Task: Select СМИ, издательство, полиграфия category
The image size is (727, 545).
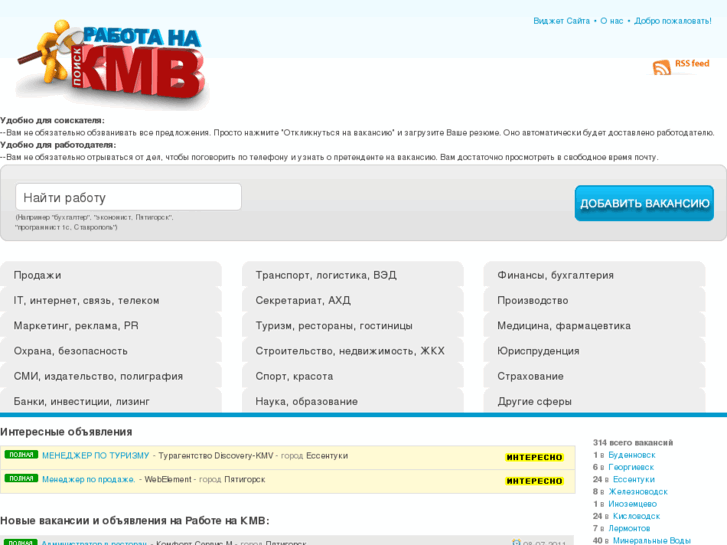Action: pyautogui.click(x=111, y=376)
